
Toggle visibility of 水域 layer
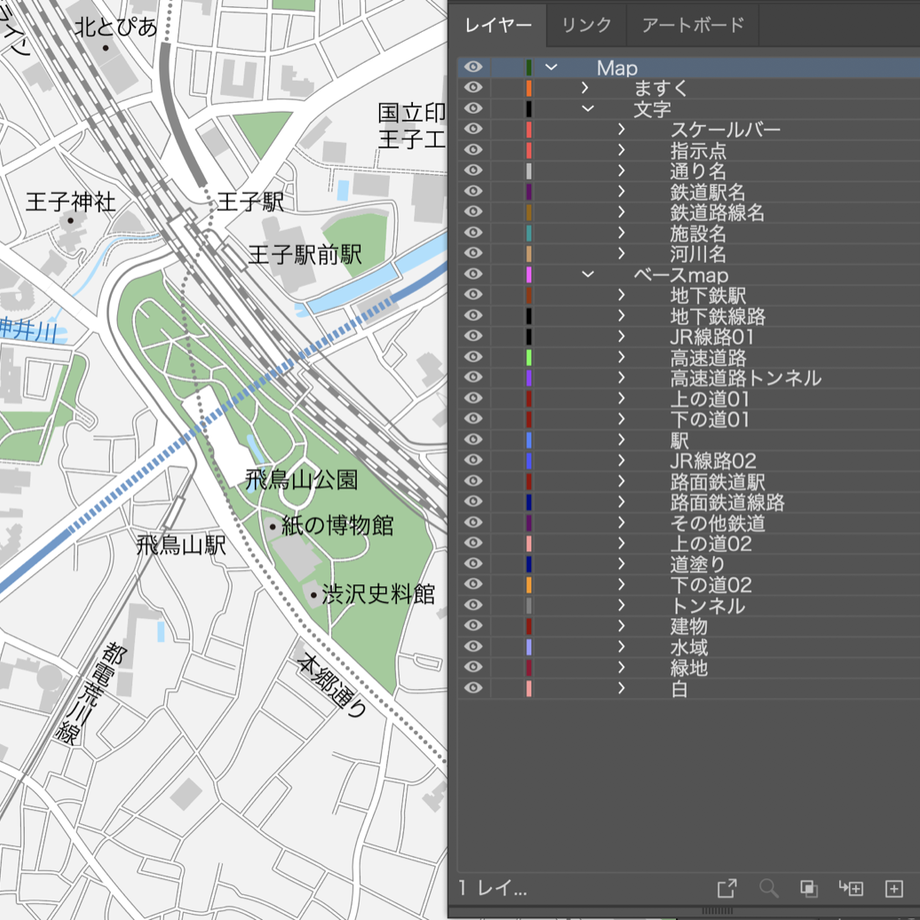(x=473, y=647)
